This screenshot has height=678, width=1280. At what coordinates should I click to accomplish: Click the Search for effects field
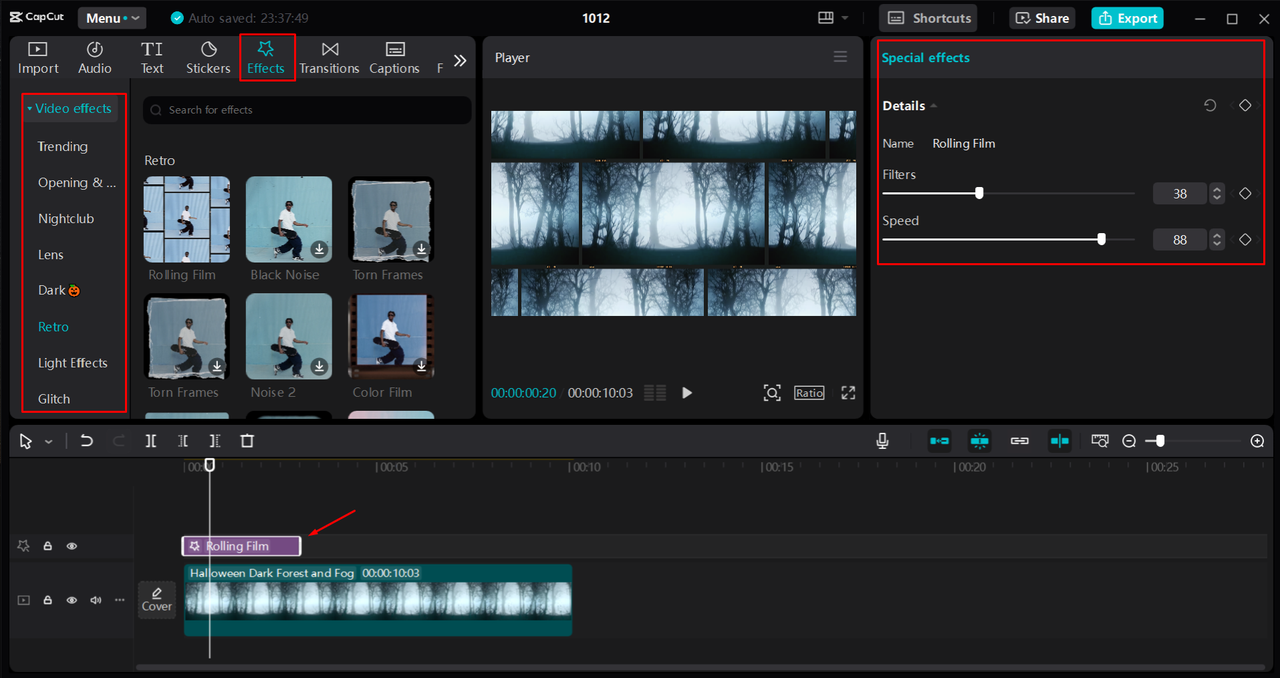click(307, 110)
